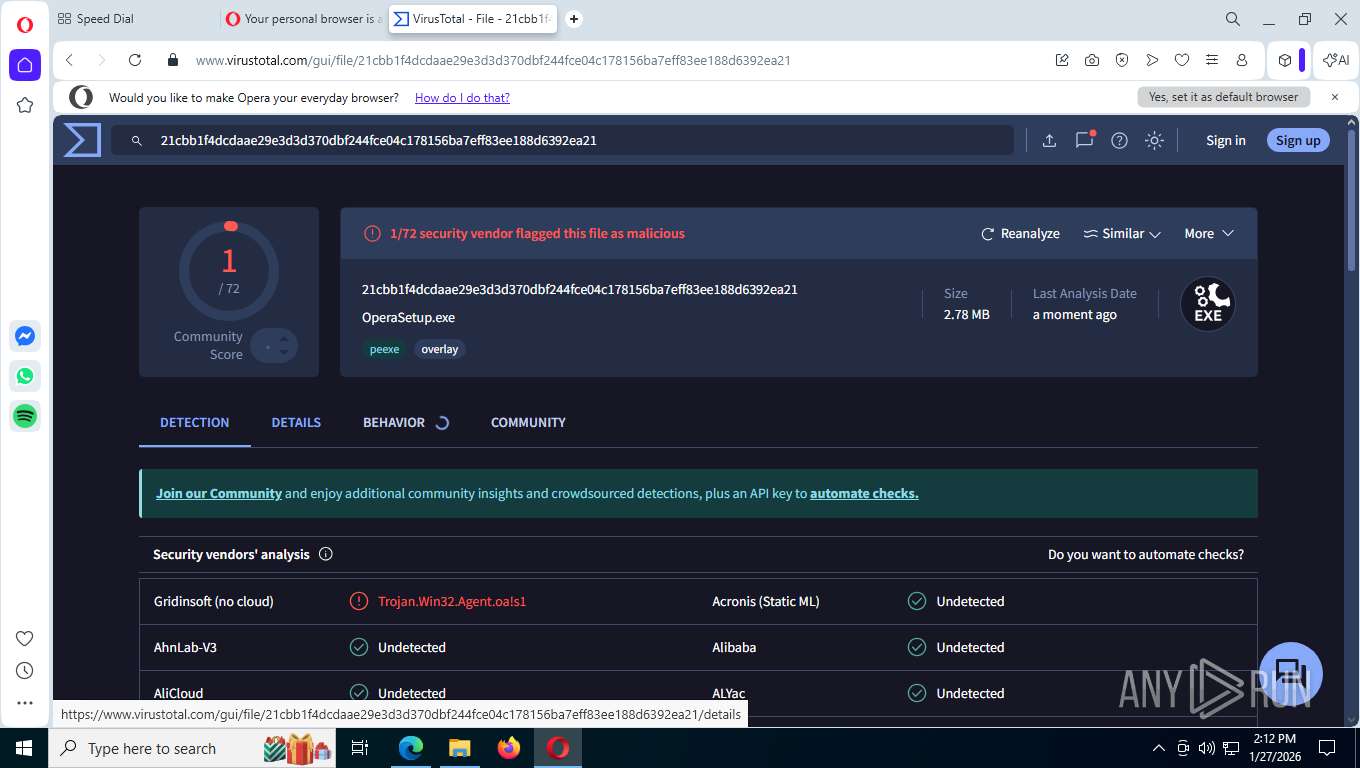
Task: Toggle light/dark theme sun icon
Action: tap(1154, 140)
